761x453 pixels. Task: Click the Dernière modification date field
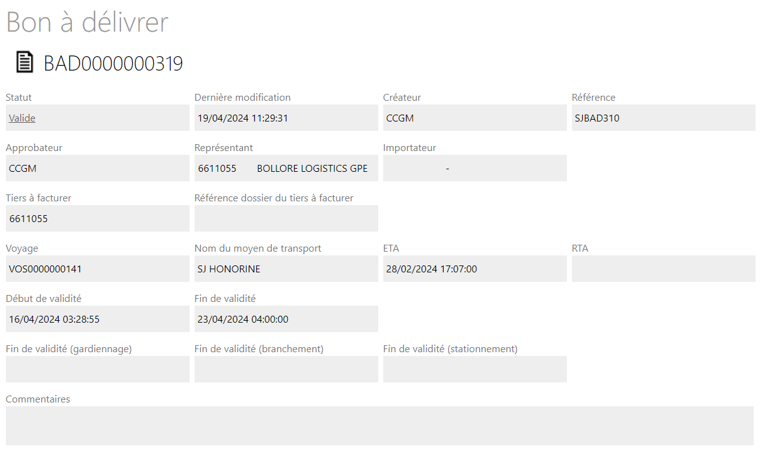pos(286,118)
